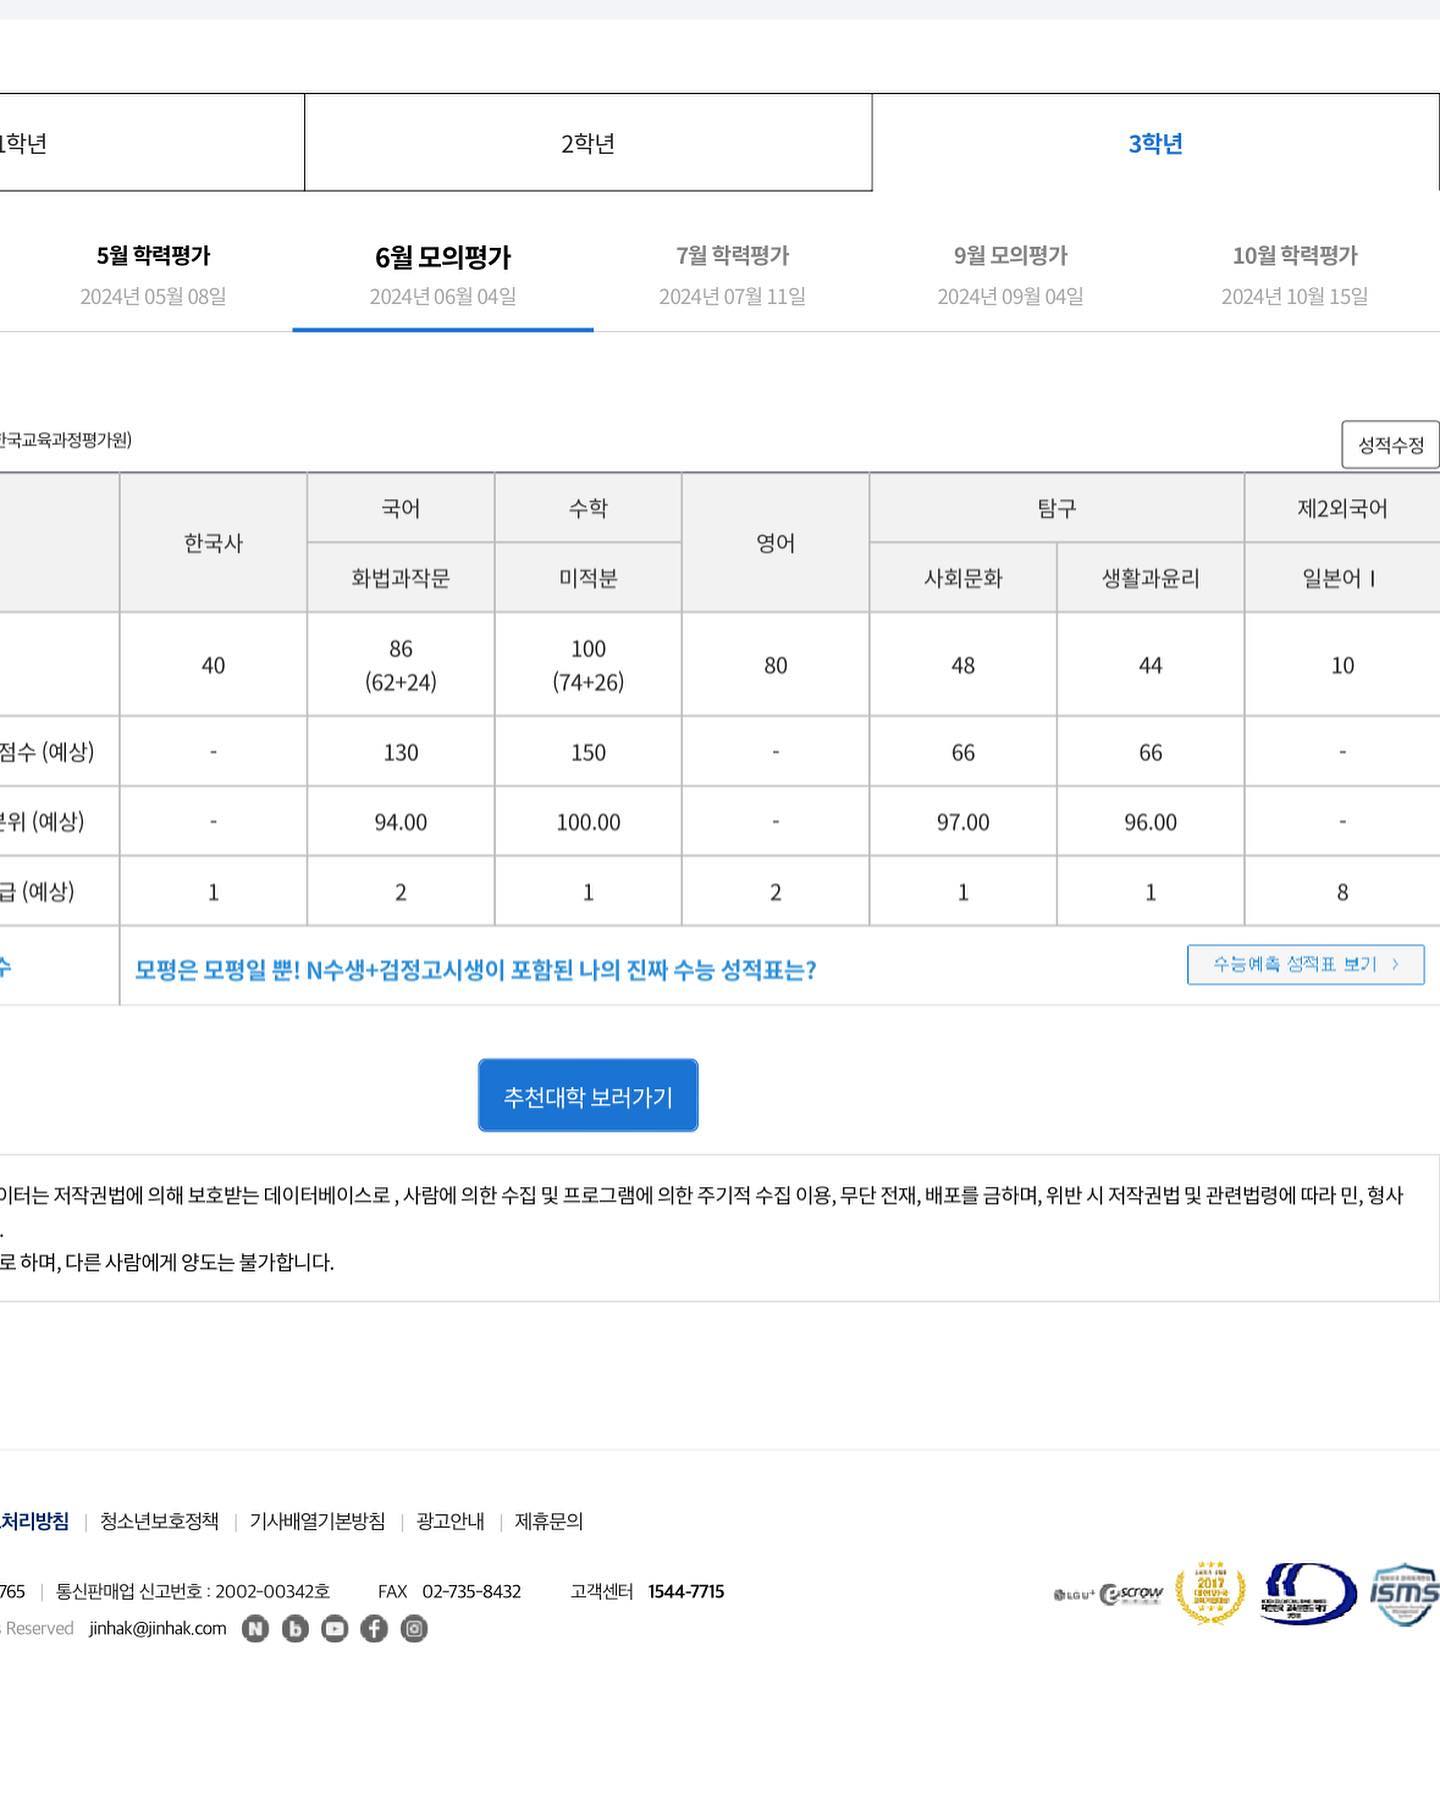This screenshot has width=1440, height=1800.
Task: Open the 광고안내 footer link
Action: [x=450, y=1521]
